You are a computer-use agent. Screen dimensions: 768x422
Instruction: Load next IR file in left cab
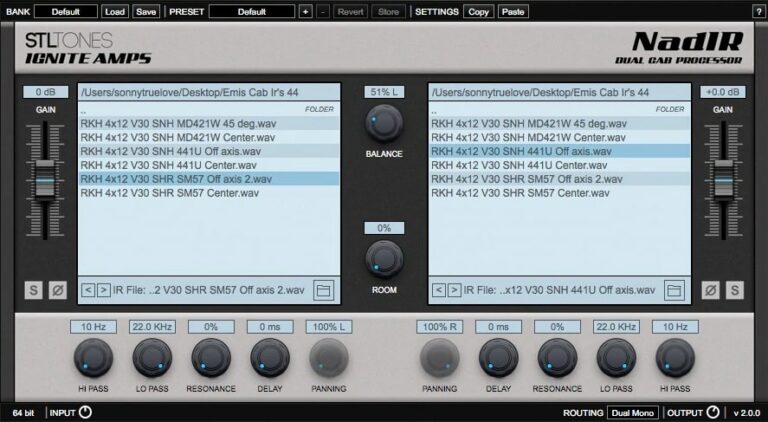click(x=103, y=290)
